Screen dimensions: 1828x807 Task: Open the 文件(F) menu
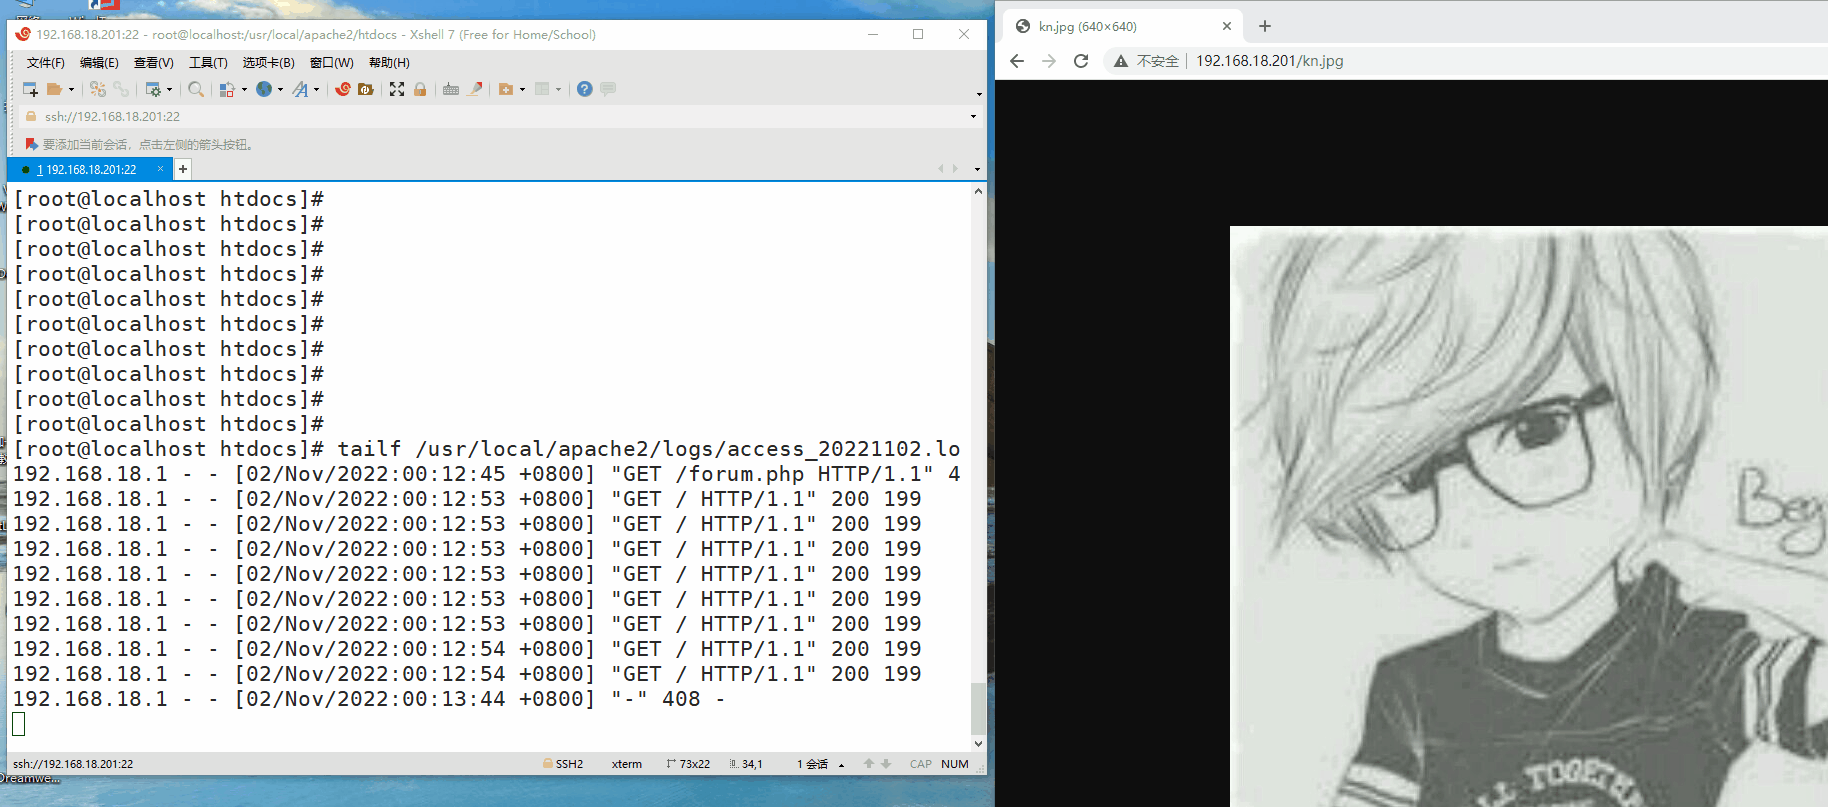pos(45,62)
